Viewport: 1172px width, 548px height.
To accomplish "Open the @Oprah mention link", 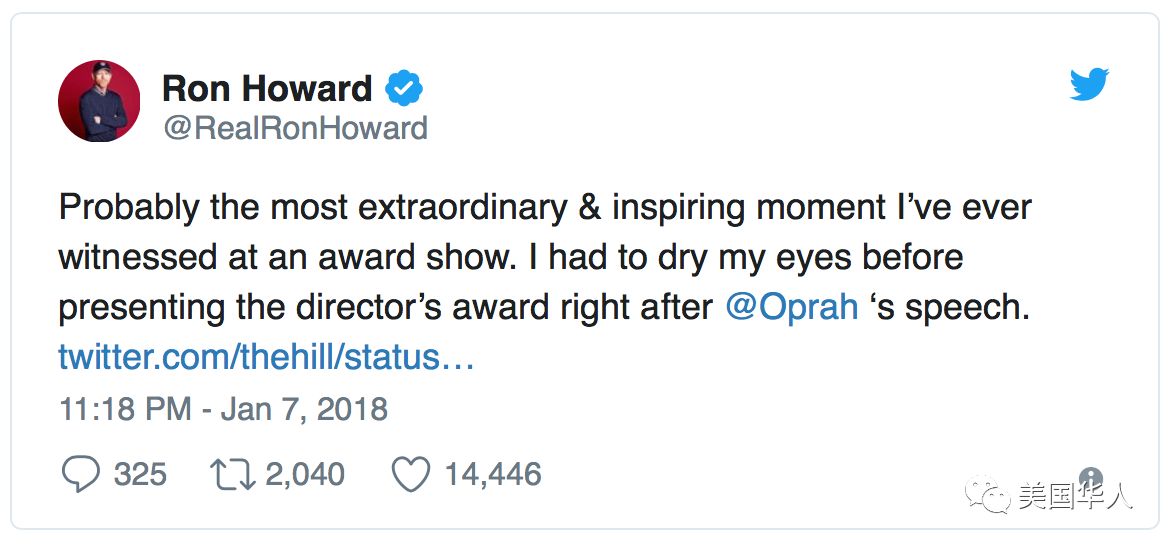I will point(791,306).
